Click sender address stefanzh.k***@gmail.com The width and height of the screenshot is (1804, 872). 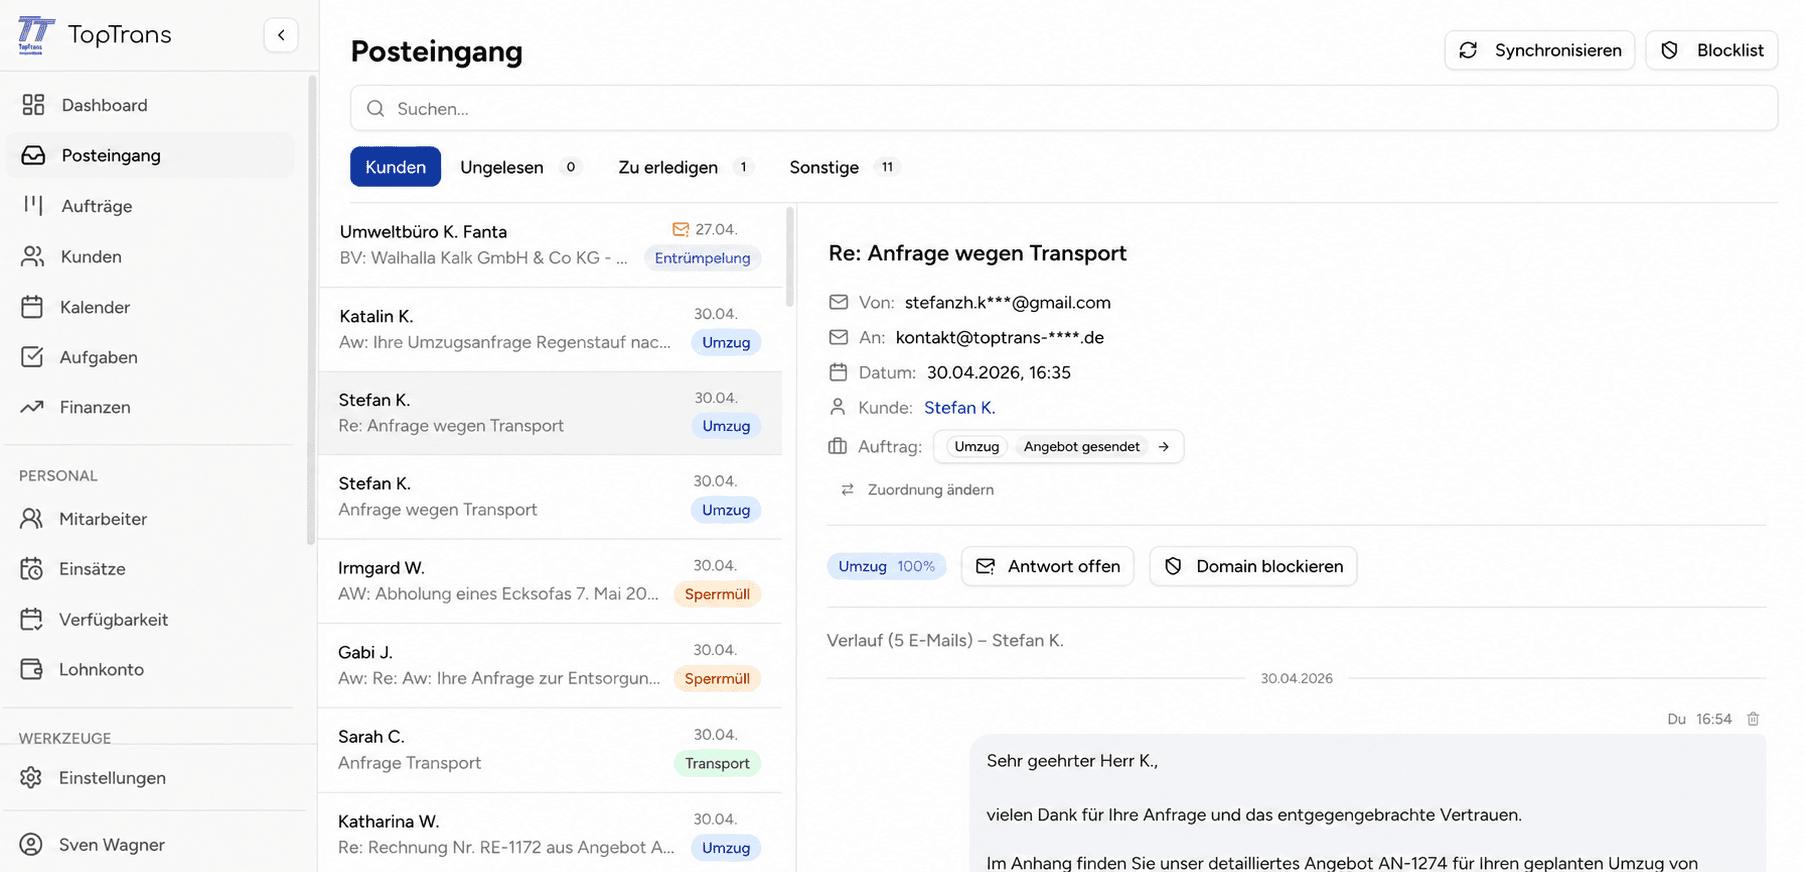[x=1007, y=302]
